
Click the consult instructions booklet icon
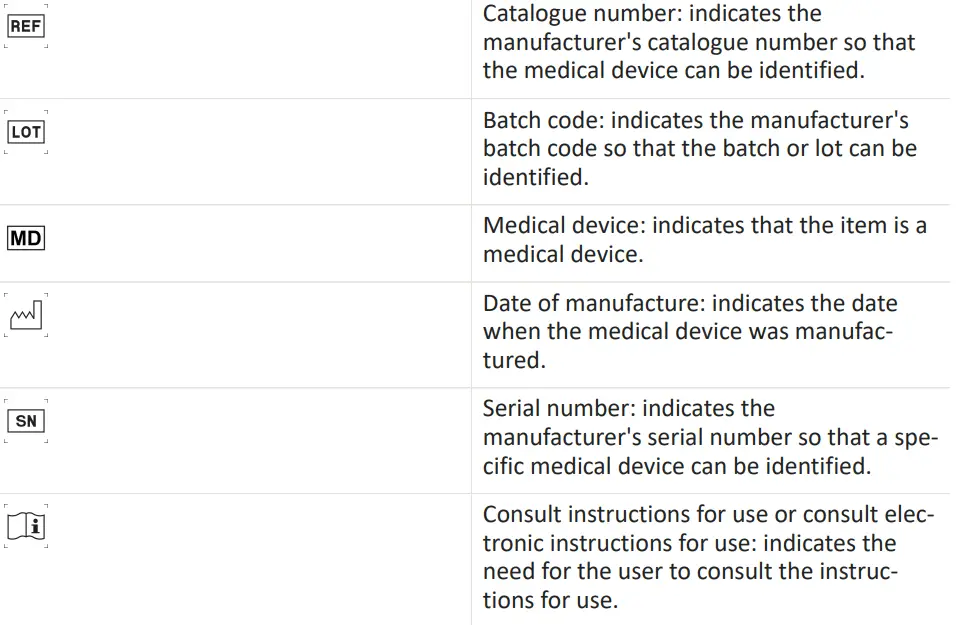click(26, 527)
